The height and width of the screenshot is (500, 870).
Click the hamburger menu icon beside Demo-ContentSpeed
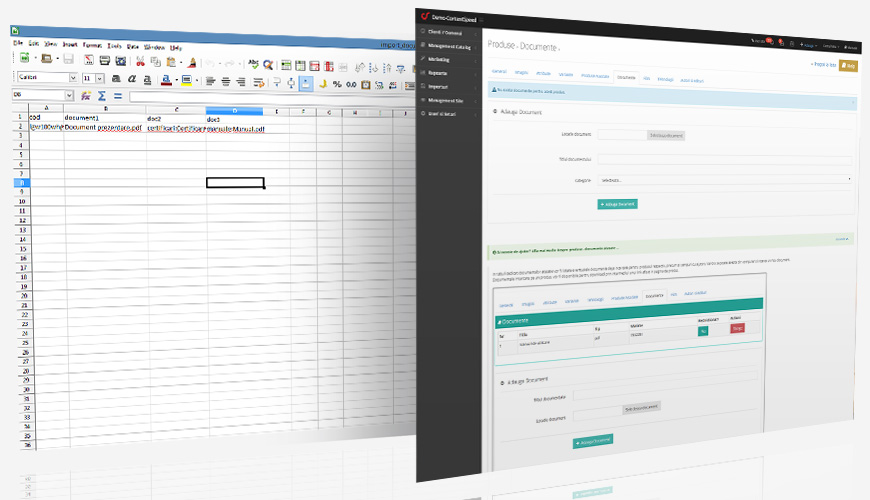[481, 19]
